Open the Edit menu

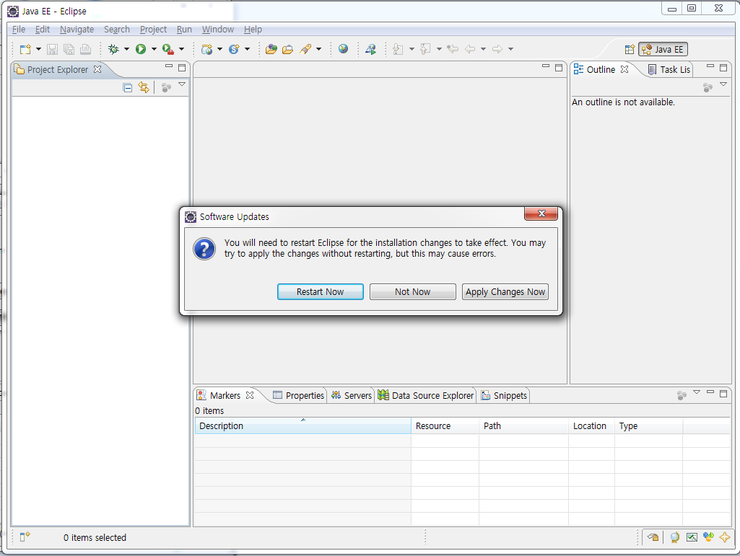pos(42,29)
